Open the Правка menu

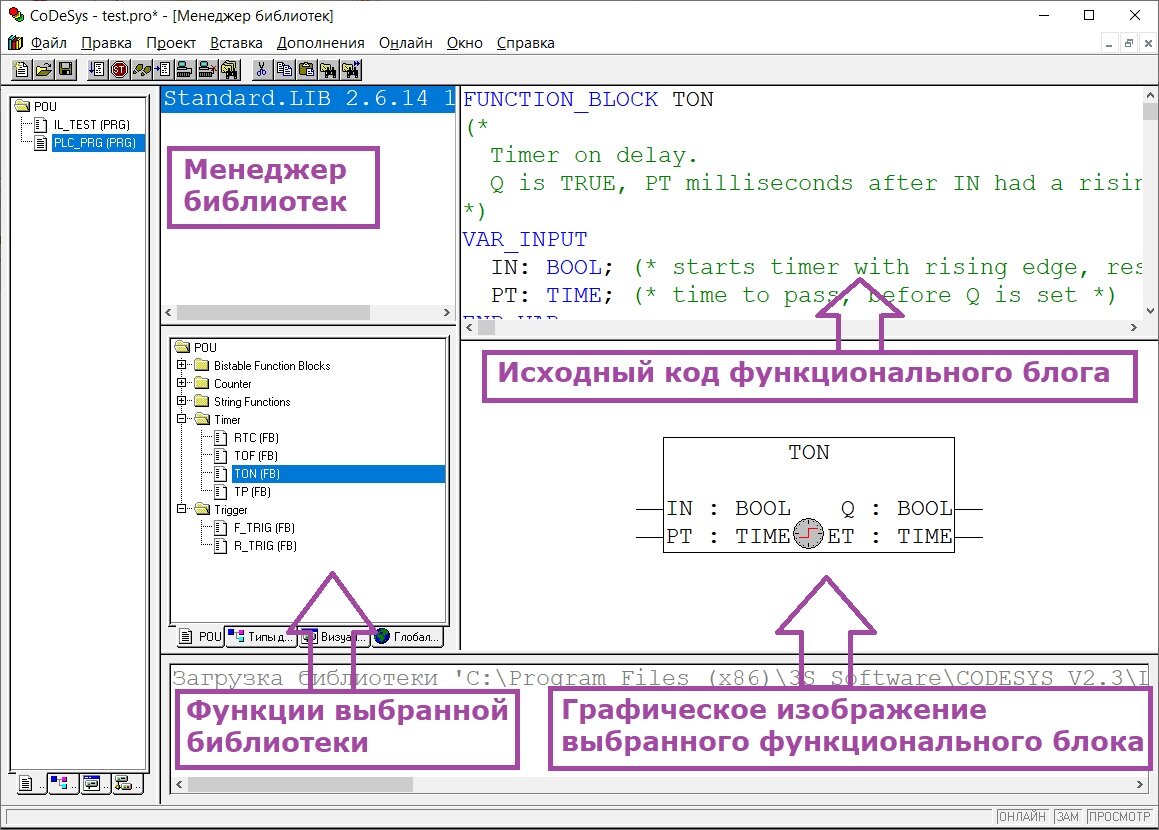(x=106, y=43)
